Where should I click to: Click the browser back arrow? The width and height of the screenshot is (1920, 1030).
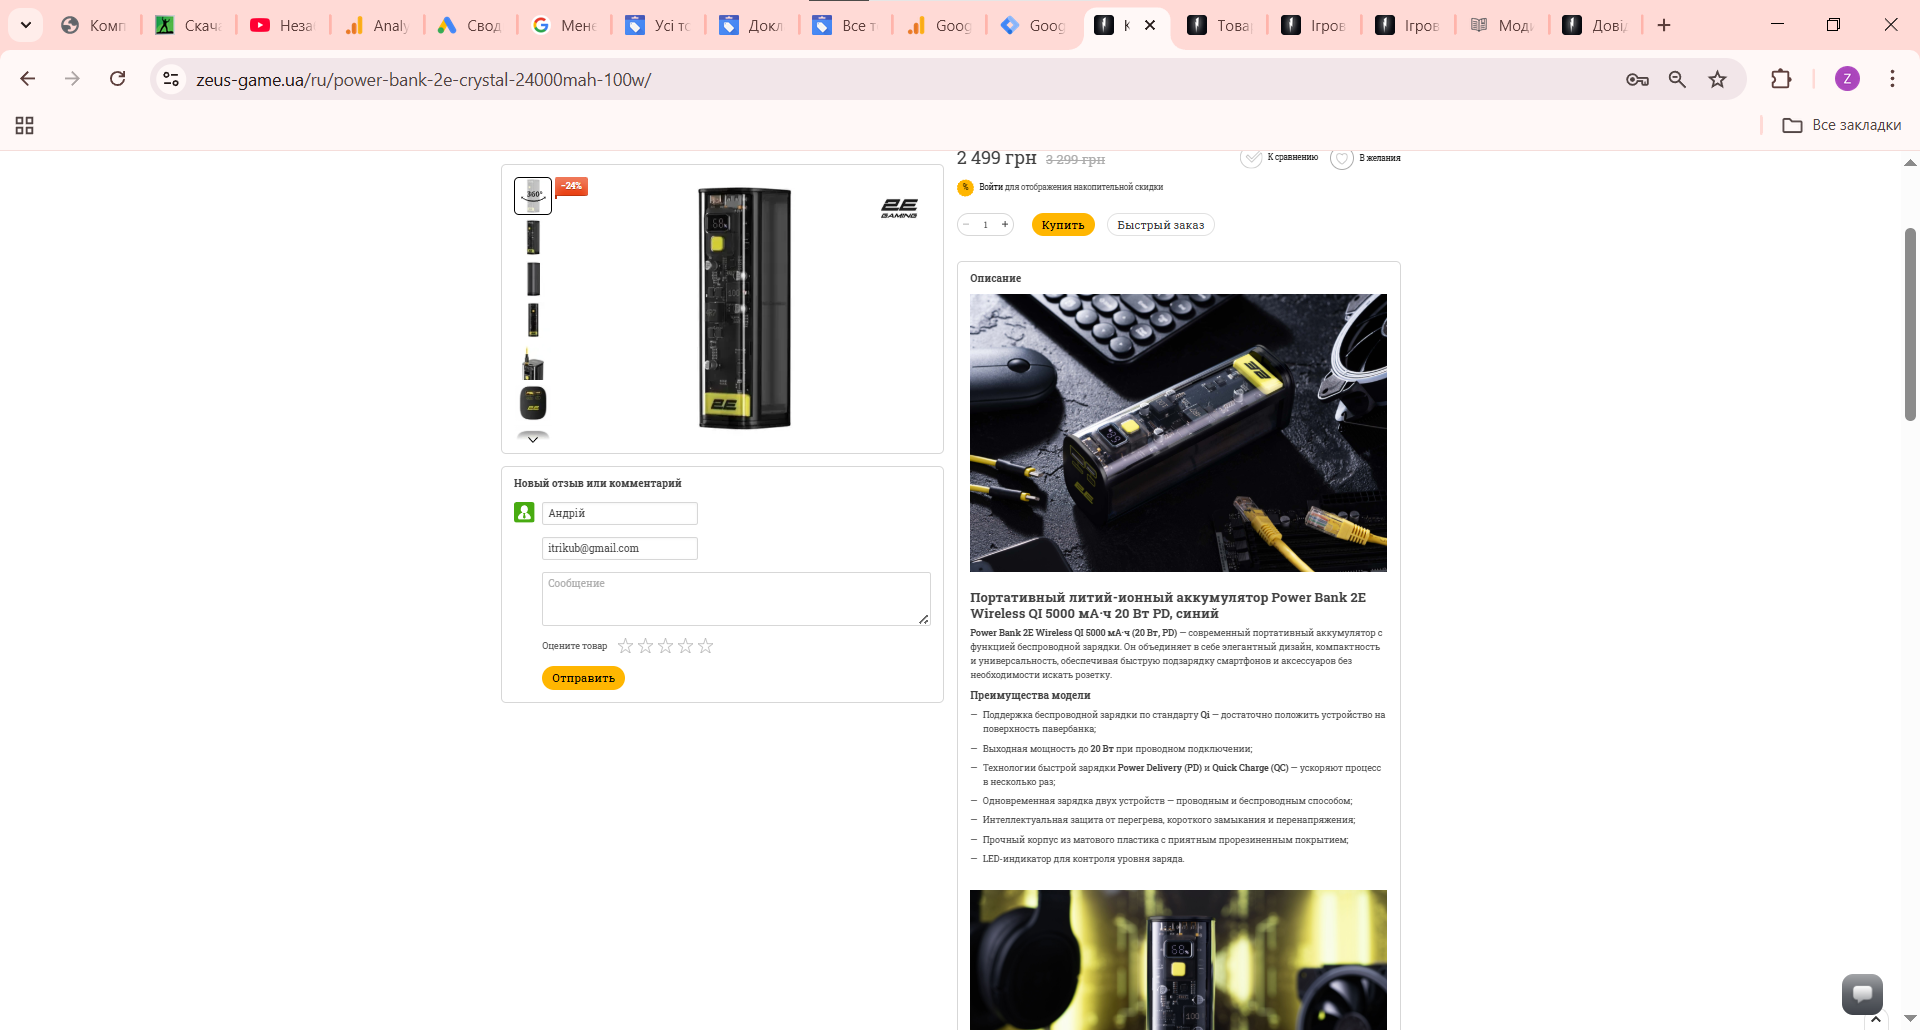28,79
